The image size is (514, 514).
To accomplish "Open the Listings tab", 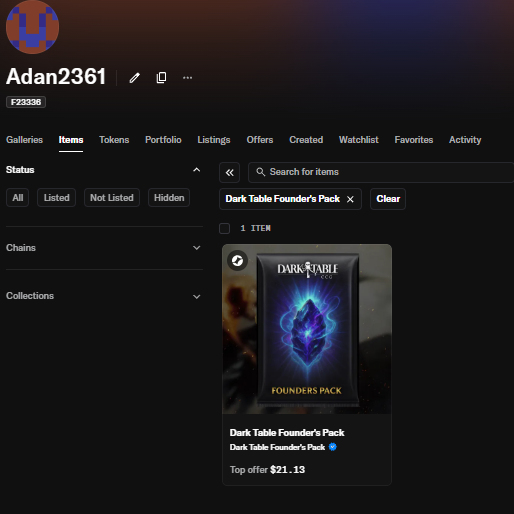I will click(214, 140).
